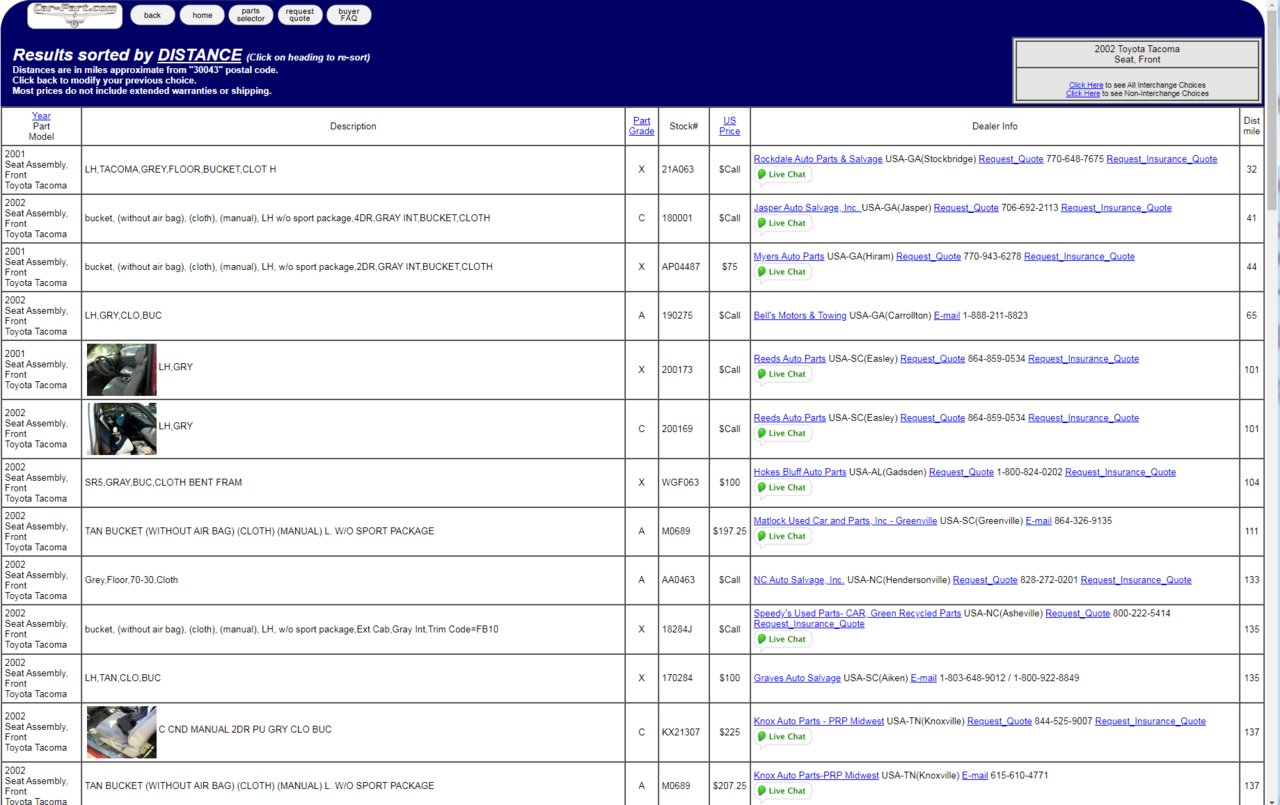Open Graves Auto Salvage link
Screen dimensions: 1280x805
tap(797, 678)
